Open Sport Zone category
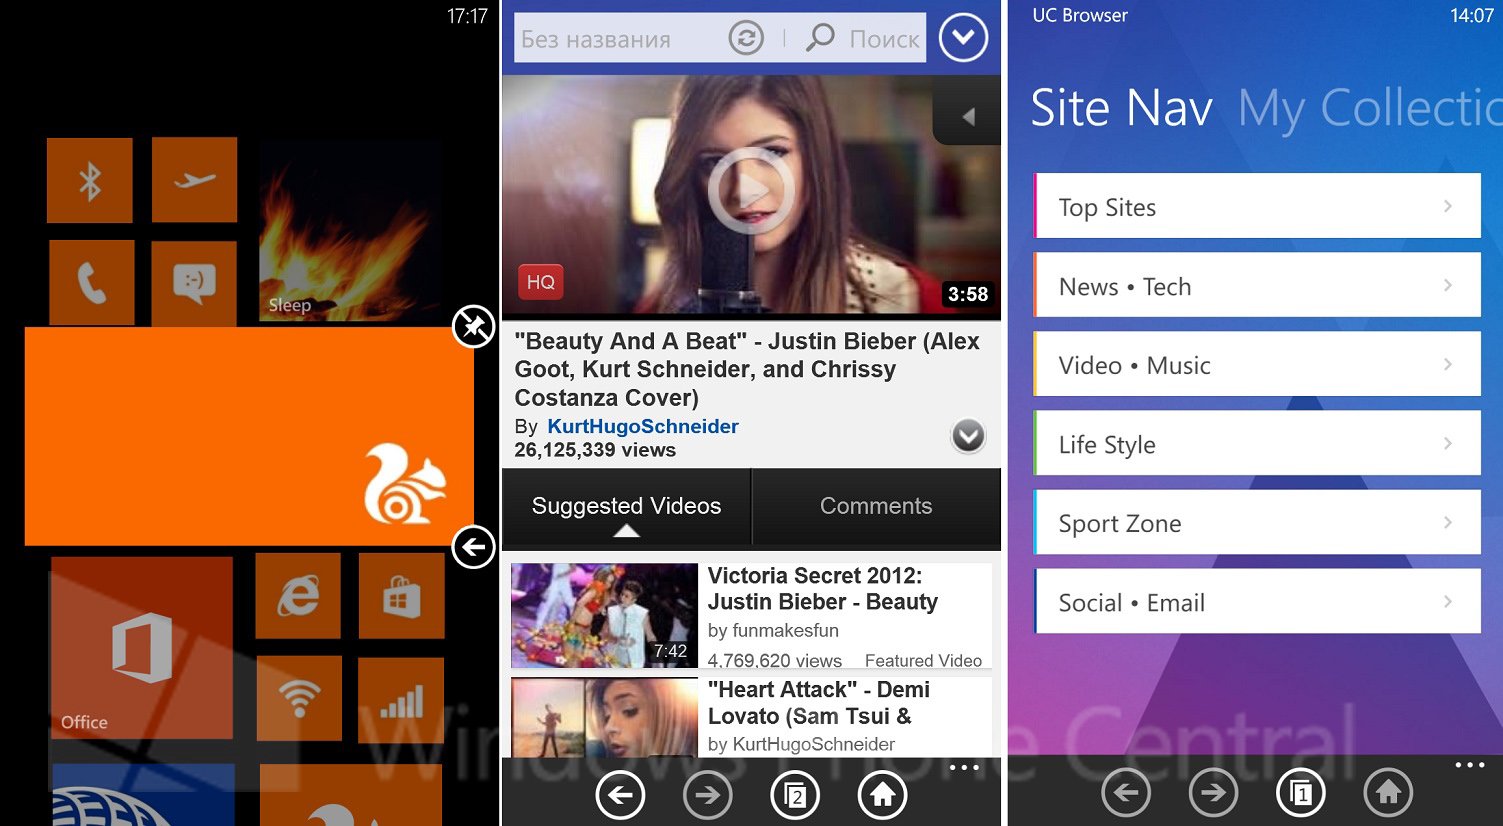The image size is (1503, 826). (1256, 522)
